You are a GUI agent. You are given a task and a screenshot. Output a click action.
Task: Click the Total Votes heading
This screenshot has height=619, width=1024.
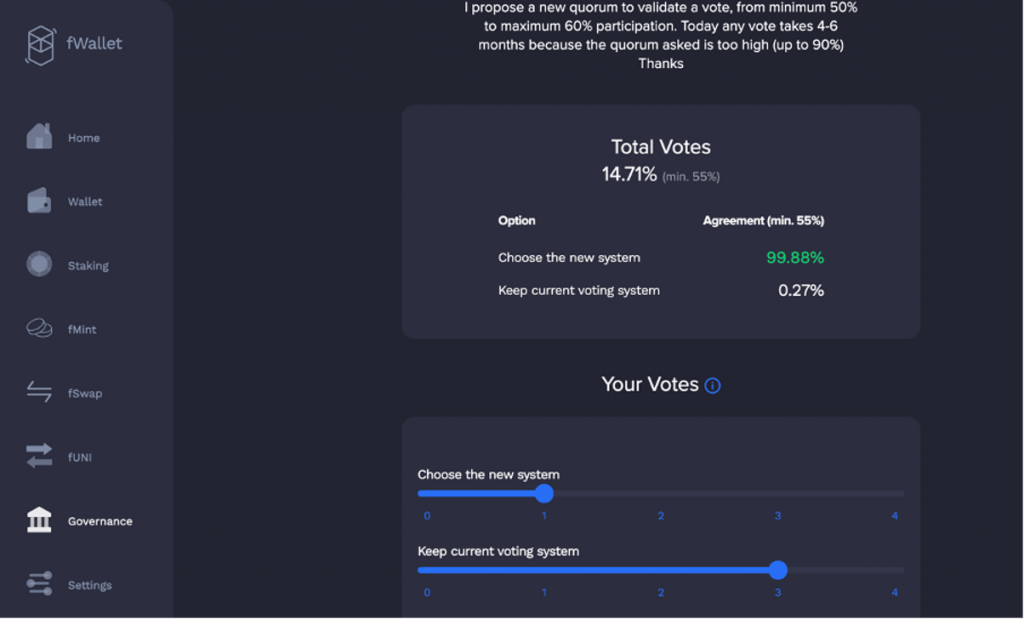(660, 147)
